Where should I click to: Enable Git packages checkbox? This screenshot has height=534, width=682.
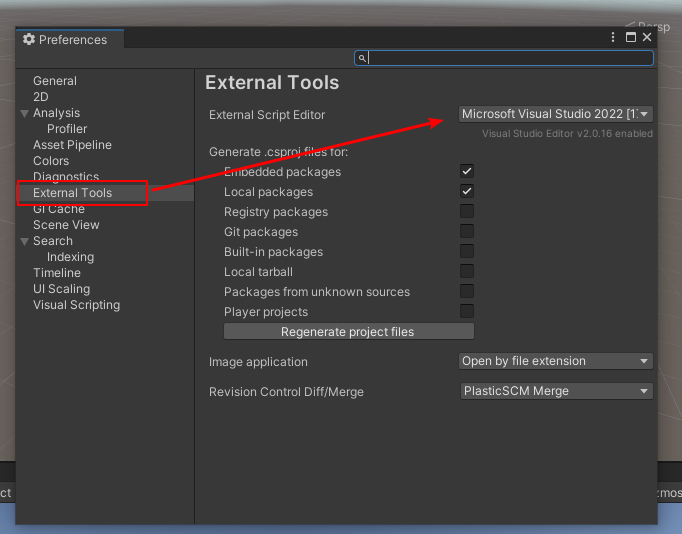coord(467,231)
